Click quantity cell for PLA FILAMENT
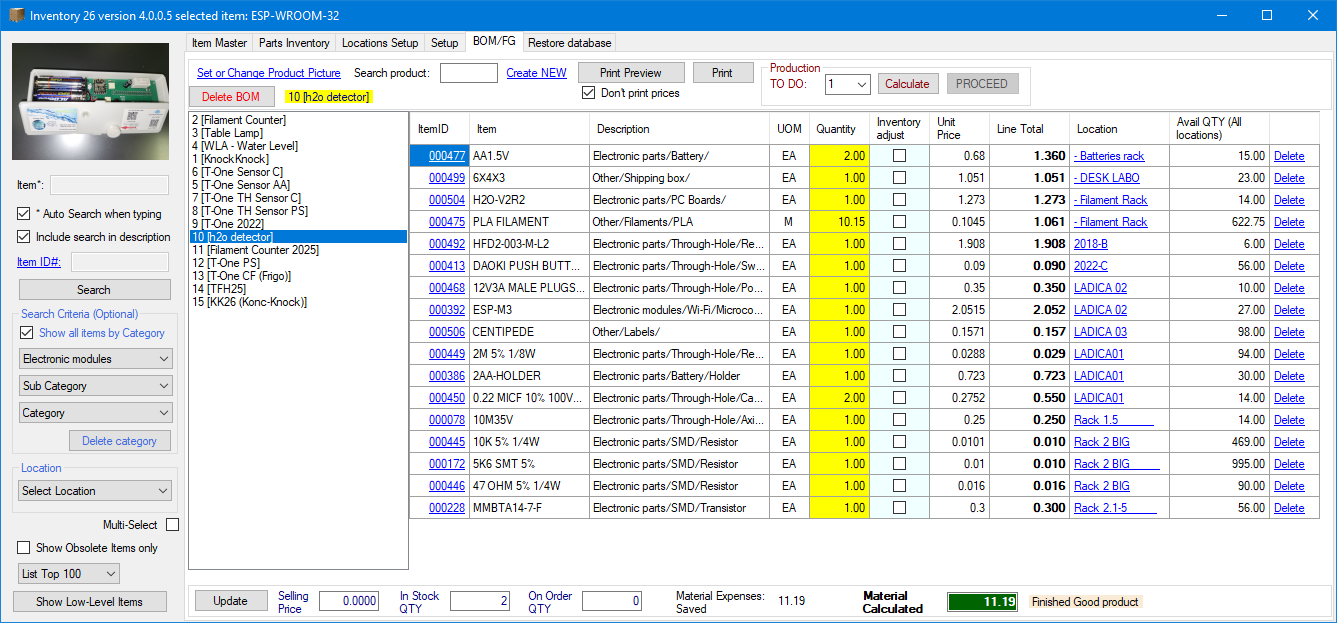The height and width of the screenshot is (623, 1337). tap(840, 222)
